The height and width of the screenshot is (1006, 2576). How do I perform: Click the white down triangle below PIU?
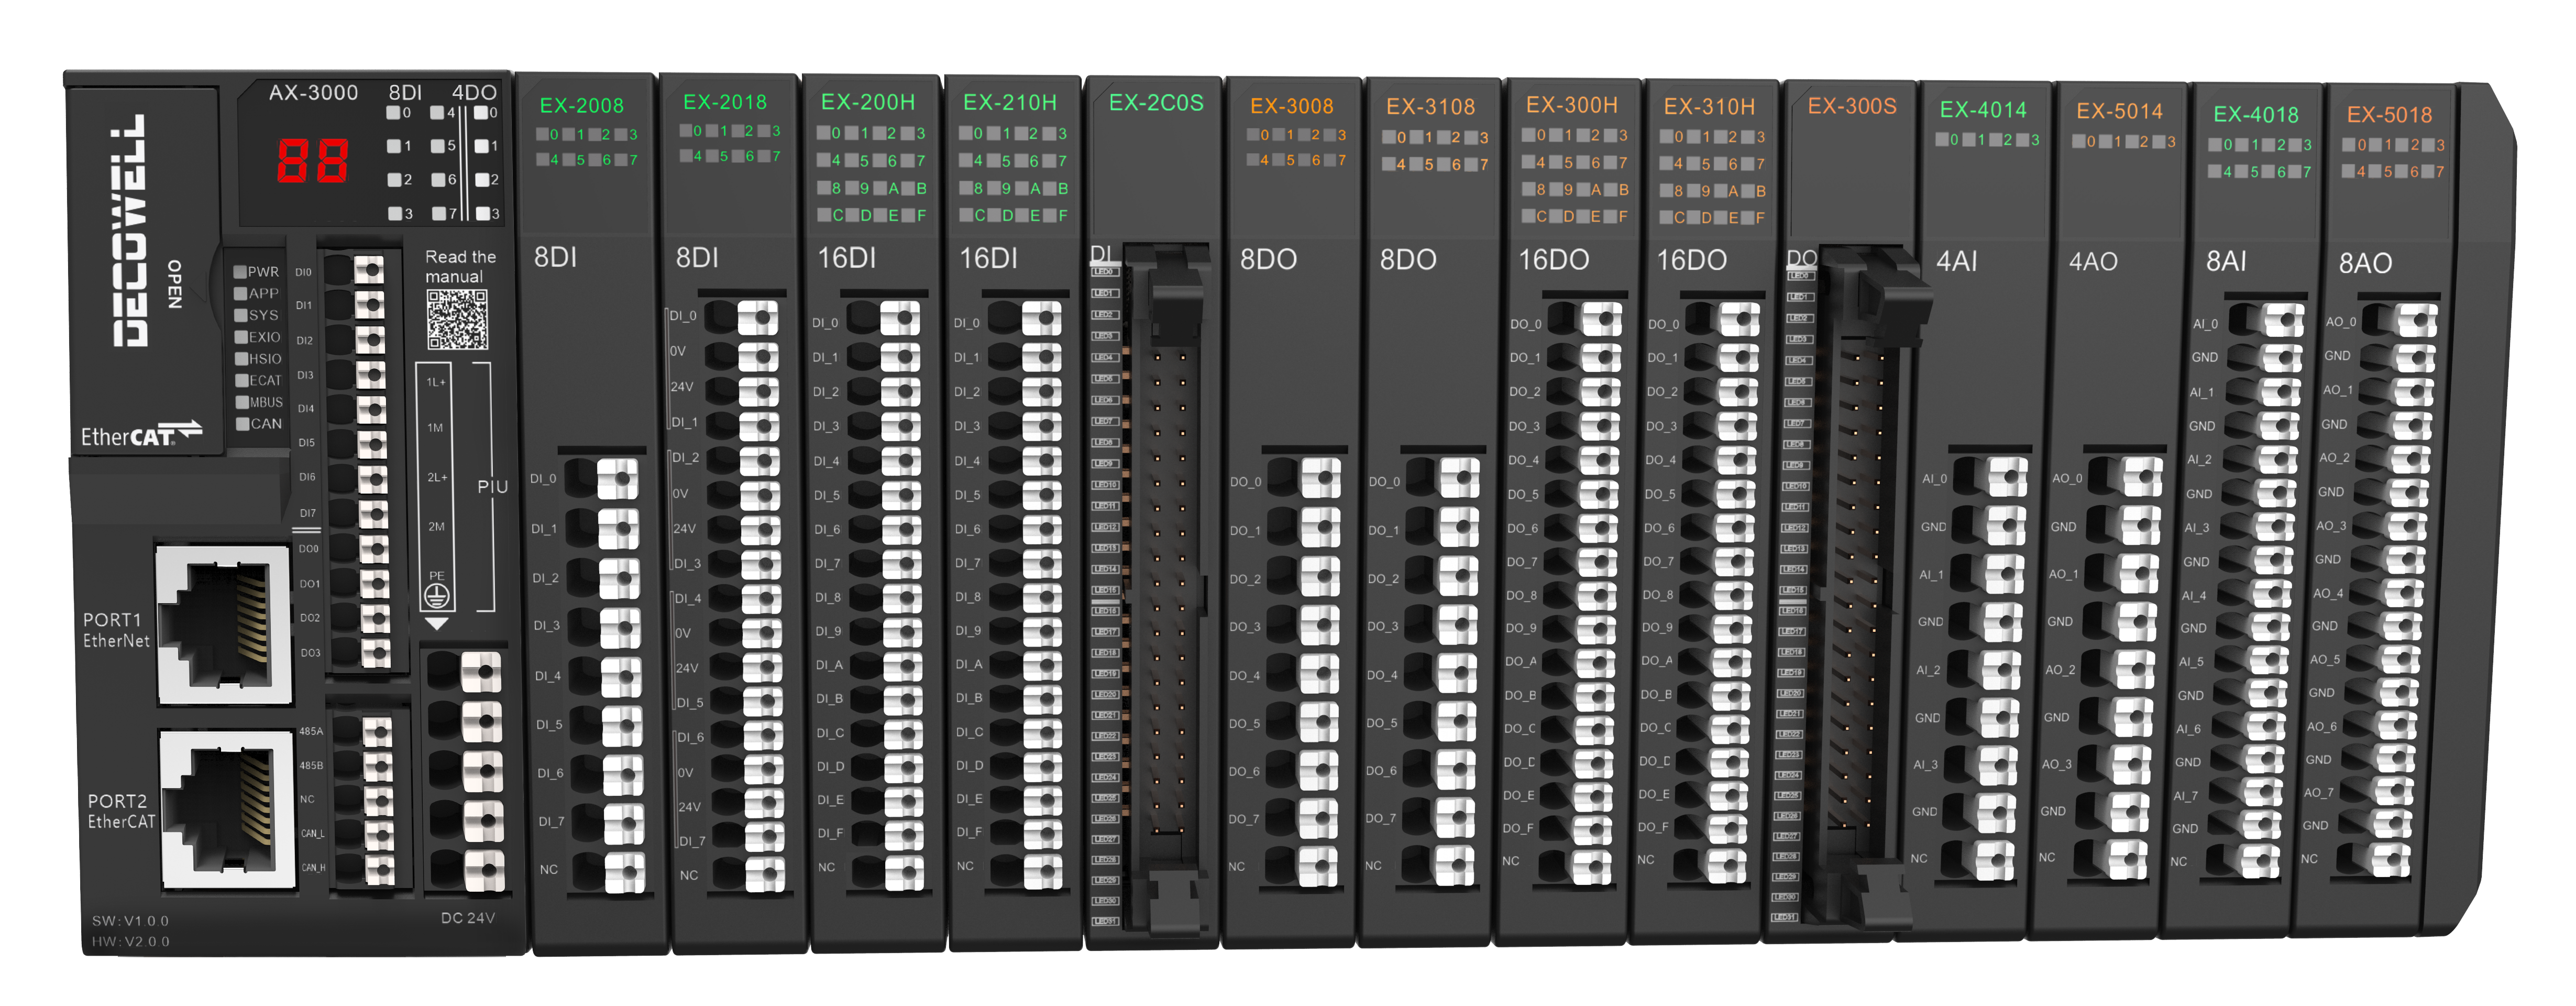(437, 624)
